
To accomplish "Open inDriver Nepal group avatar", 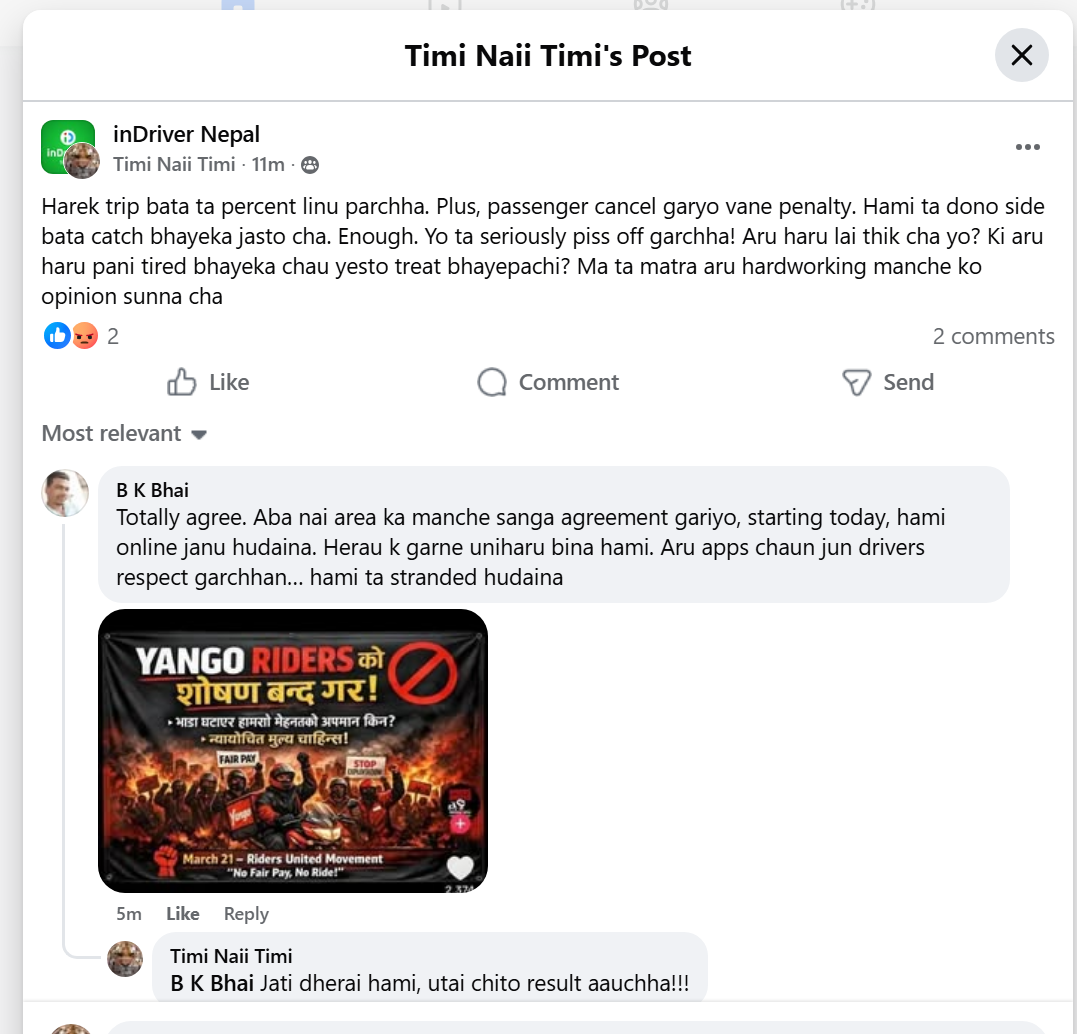I will (68, 146).
